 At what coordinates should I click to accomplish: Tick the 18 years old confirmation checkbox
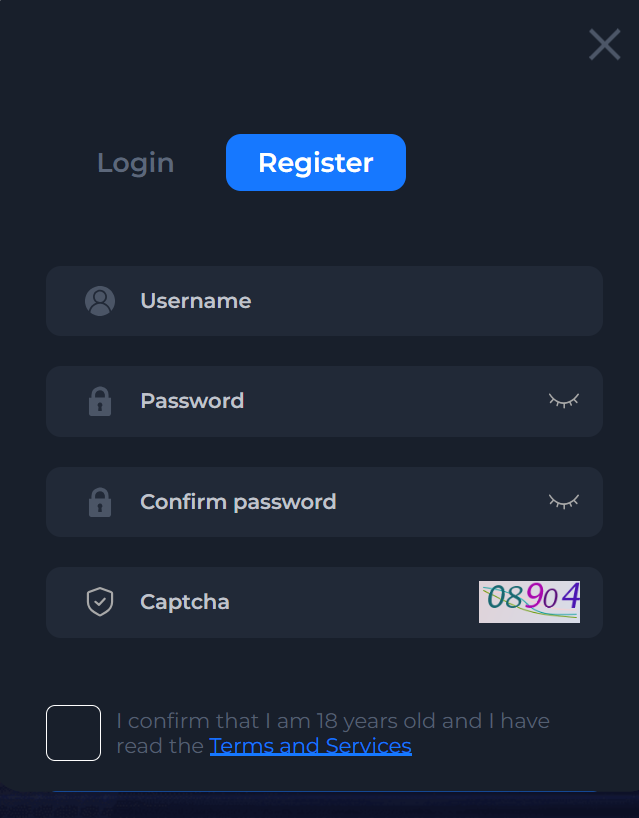coord(73,733)
